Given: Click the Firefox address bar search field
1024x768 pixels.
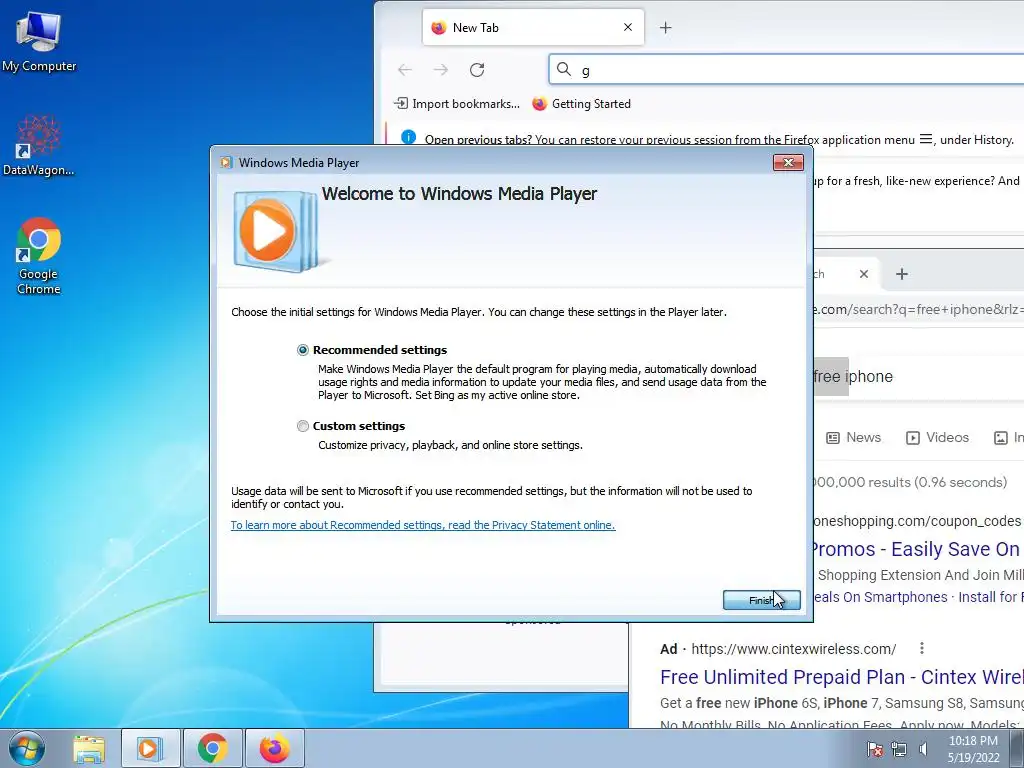Looking at the screenshot, I should pyautogui.click(x=786, y=70).
